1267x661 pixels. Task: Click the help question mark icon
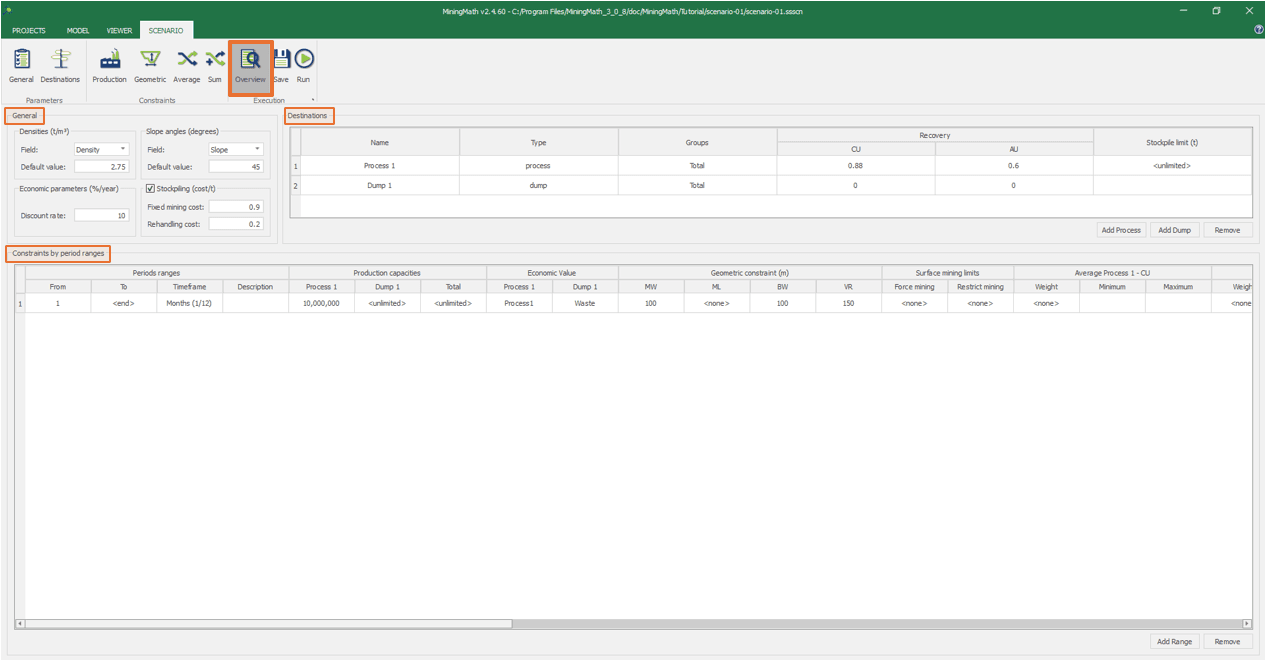coord(1258,30)
